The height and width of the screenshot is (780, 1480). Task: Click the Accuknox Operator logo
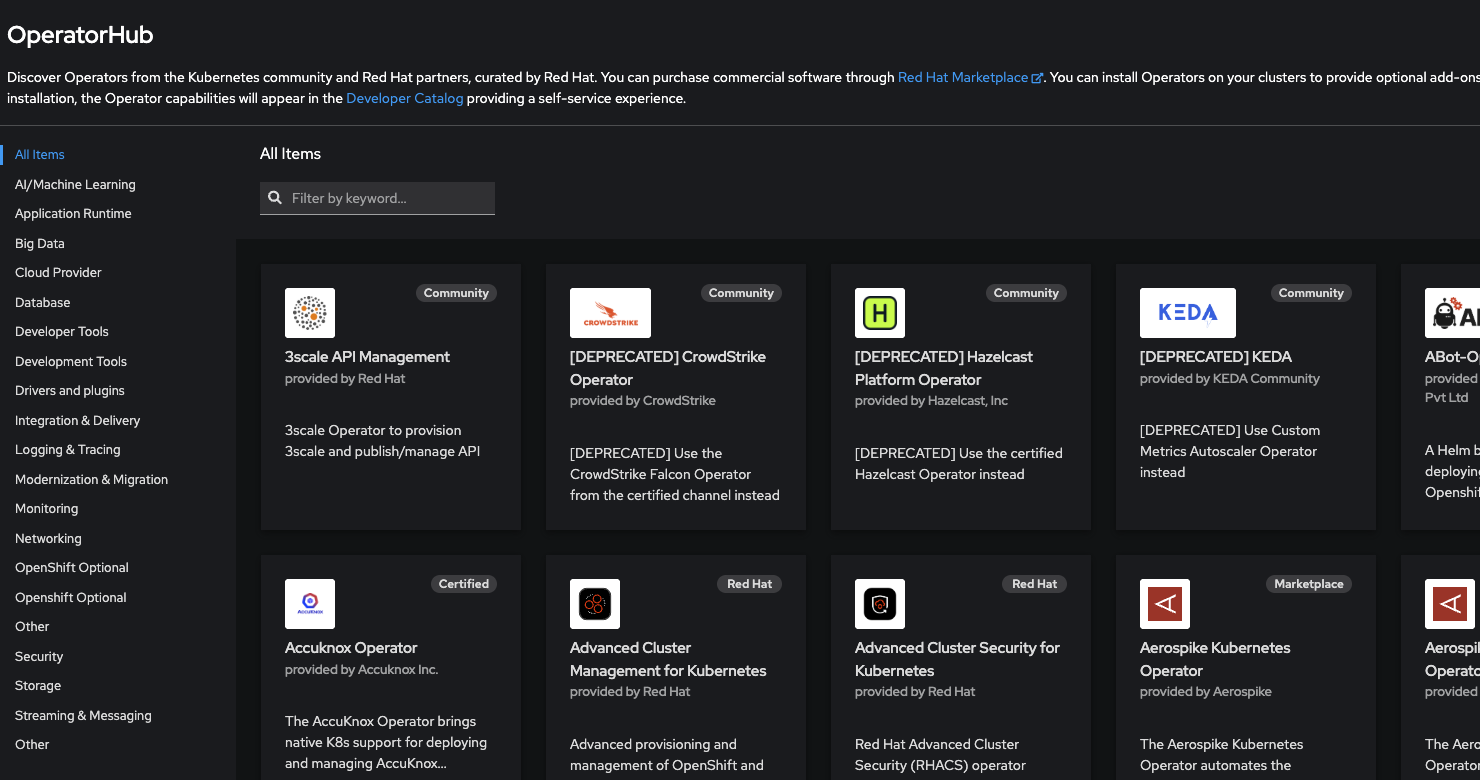tap(310, 604)
